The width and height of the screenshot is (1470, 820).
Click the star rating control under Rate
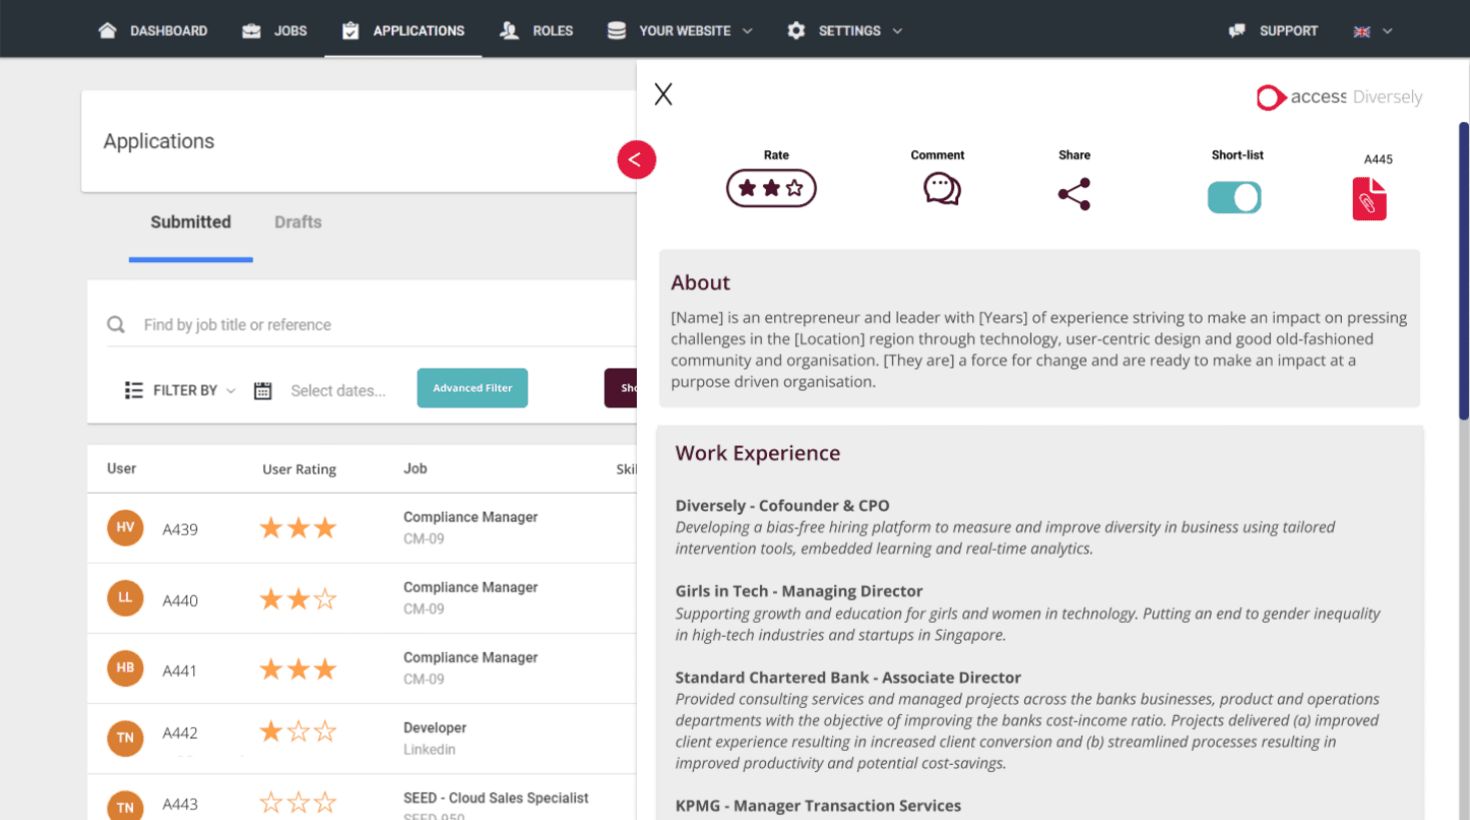tap(771, 188)
